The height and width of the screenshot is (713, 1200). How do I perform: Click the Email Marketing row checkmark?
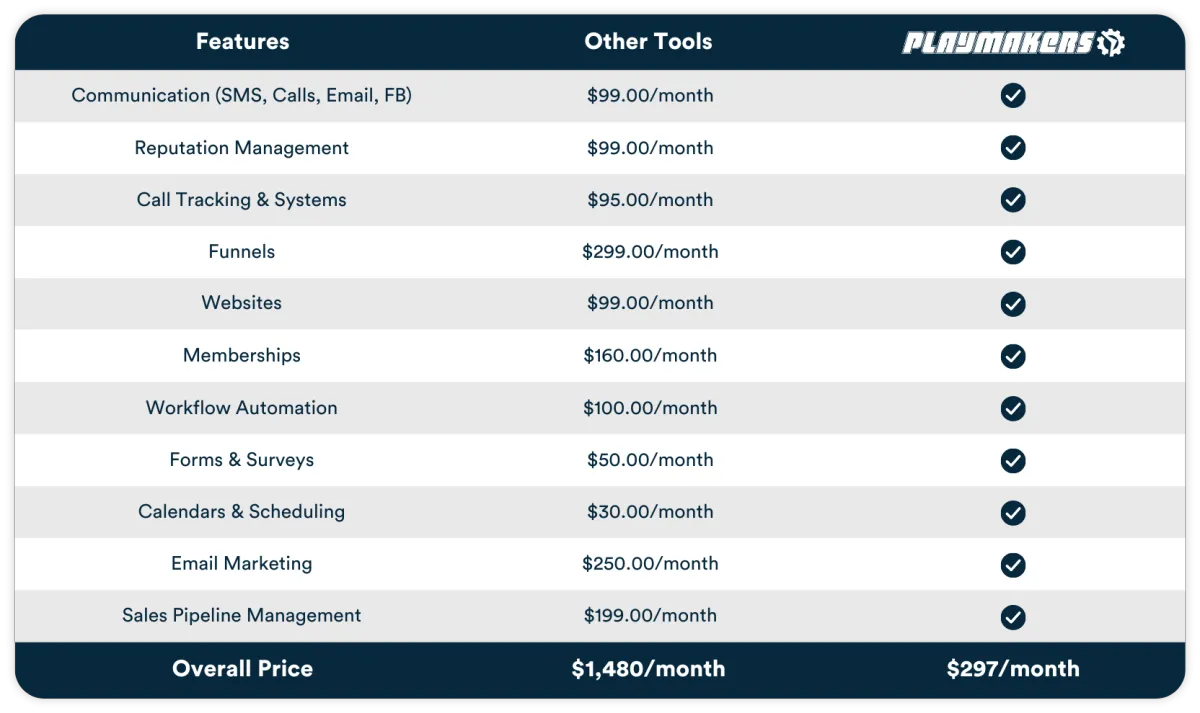click(x=1013, y=564)
